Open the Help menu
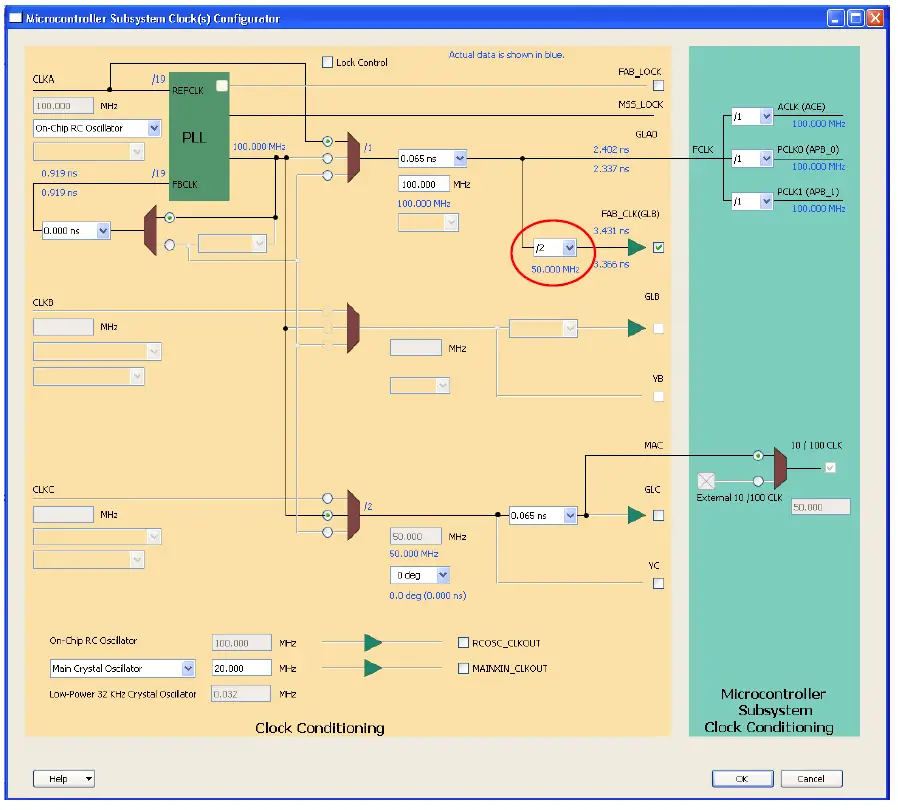The height and width of the screenshot is (810, 898). click(63, 778)
